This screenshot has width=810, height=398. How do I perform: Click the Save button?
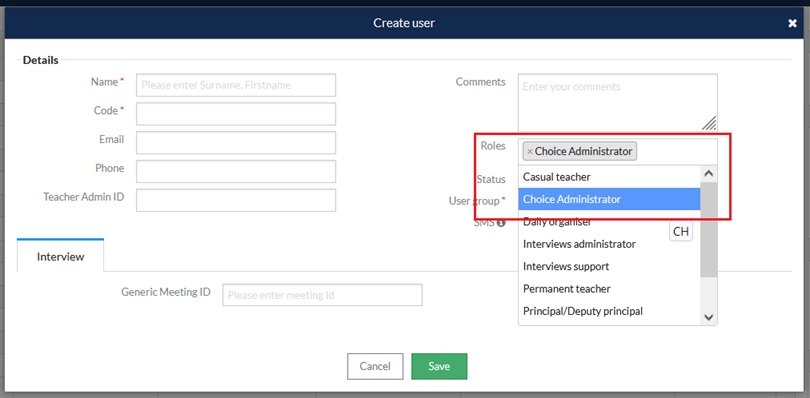click(x=439, y=366)
